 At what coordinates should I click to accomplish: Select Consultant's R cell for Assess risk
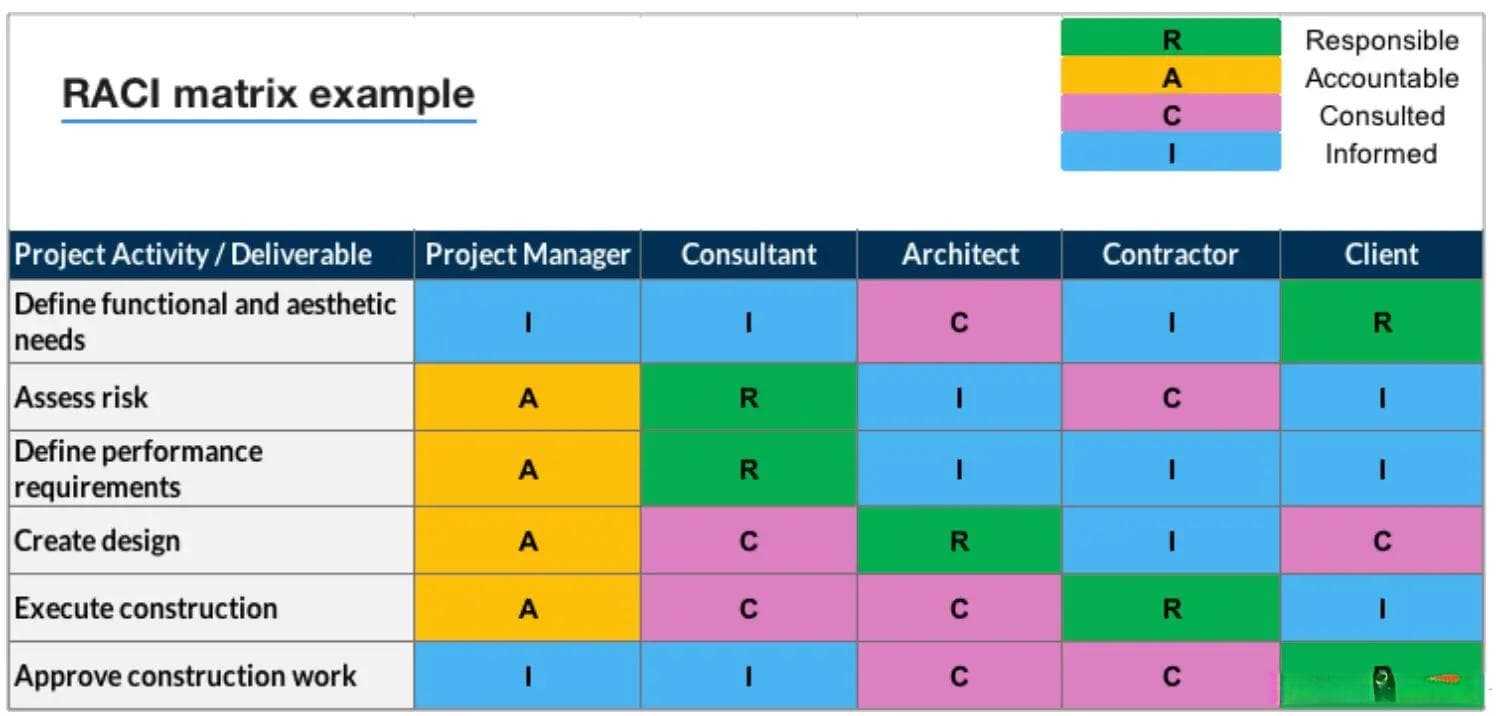[749, 397]
